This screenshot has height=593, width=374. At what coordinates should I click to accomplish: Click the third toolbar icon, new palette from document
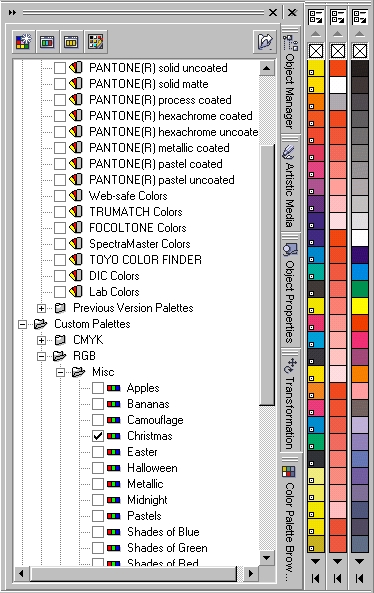tap(71, 41)
